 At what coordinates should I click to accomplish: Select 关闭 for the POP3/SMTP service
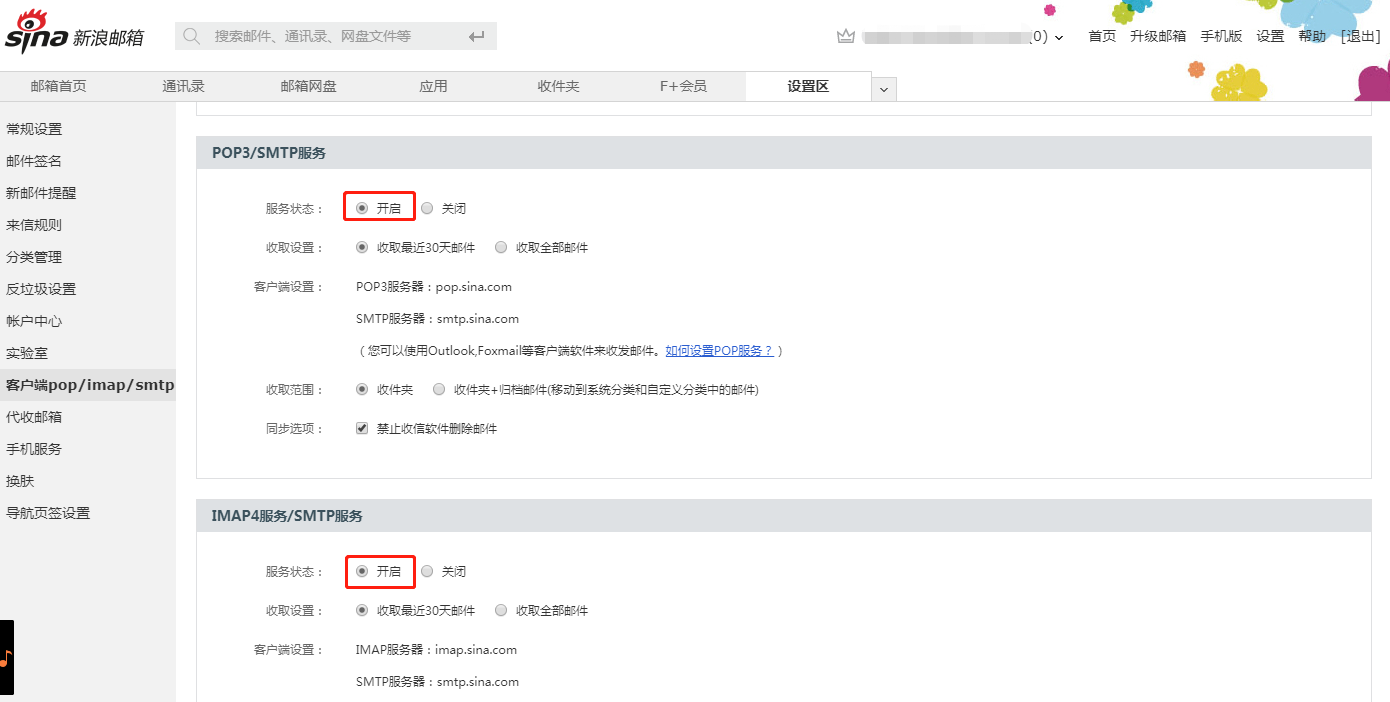(x=427, y=208)
